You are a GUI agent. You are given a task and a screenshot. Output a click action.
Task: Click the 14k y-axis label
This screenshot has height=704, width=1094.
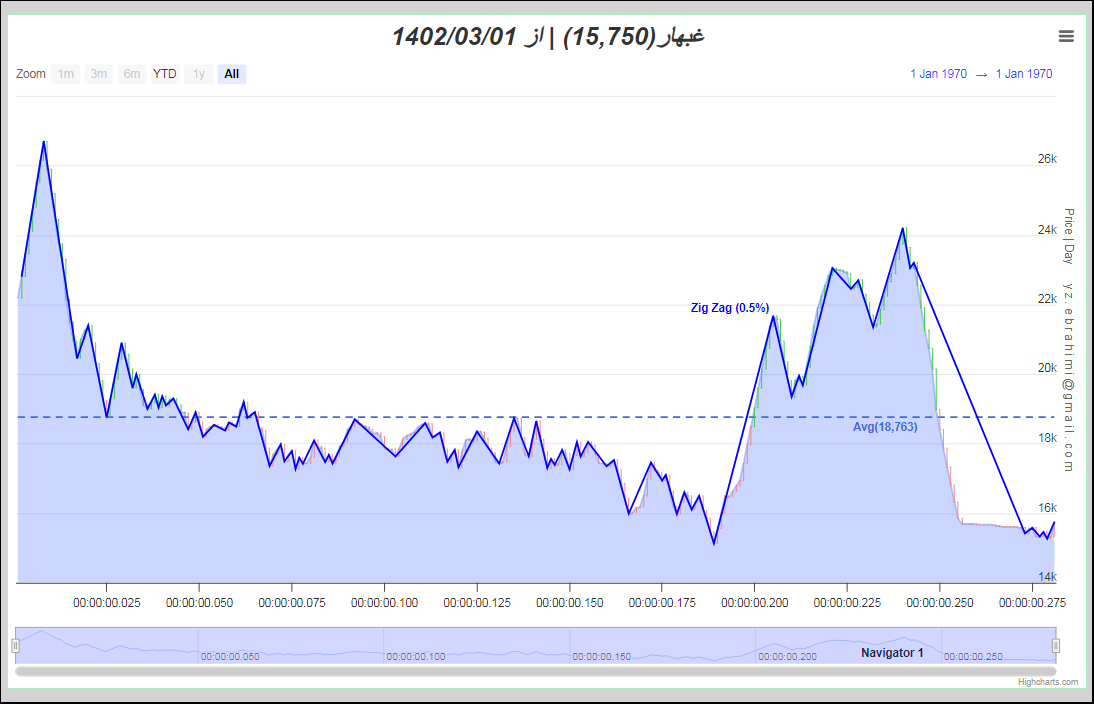(1047, 576)
